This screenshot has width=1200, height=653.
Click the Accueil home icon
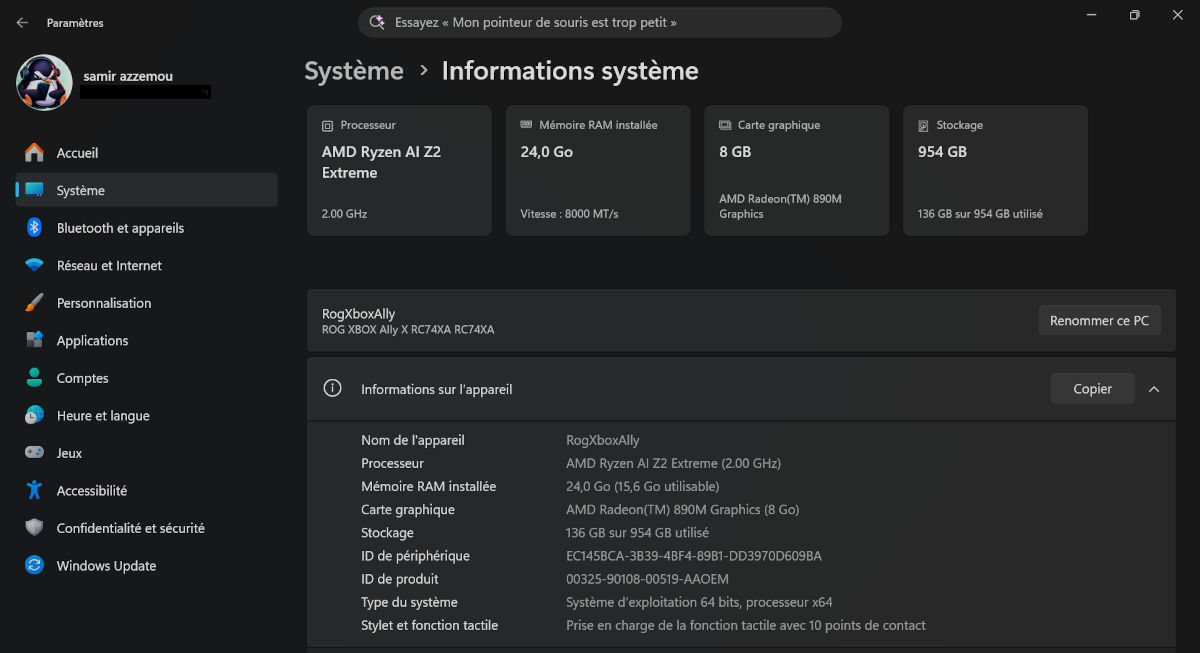pos(34,153)
